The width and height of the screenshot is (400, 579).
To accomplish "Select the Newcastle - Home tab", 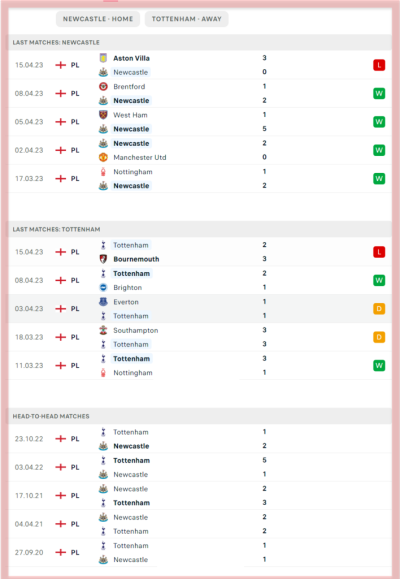I will (x=98, y=19).
